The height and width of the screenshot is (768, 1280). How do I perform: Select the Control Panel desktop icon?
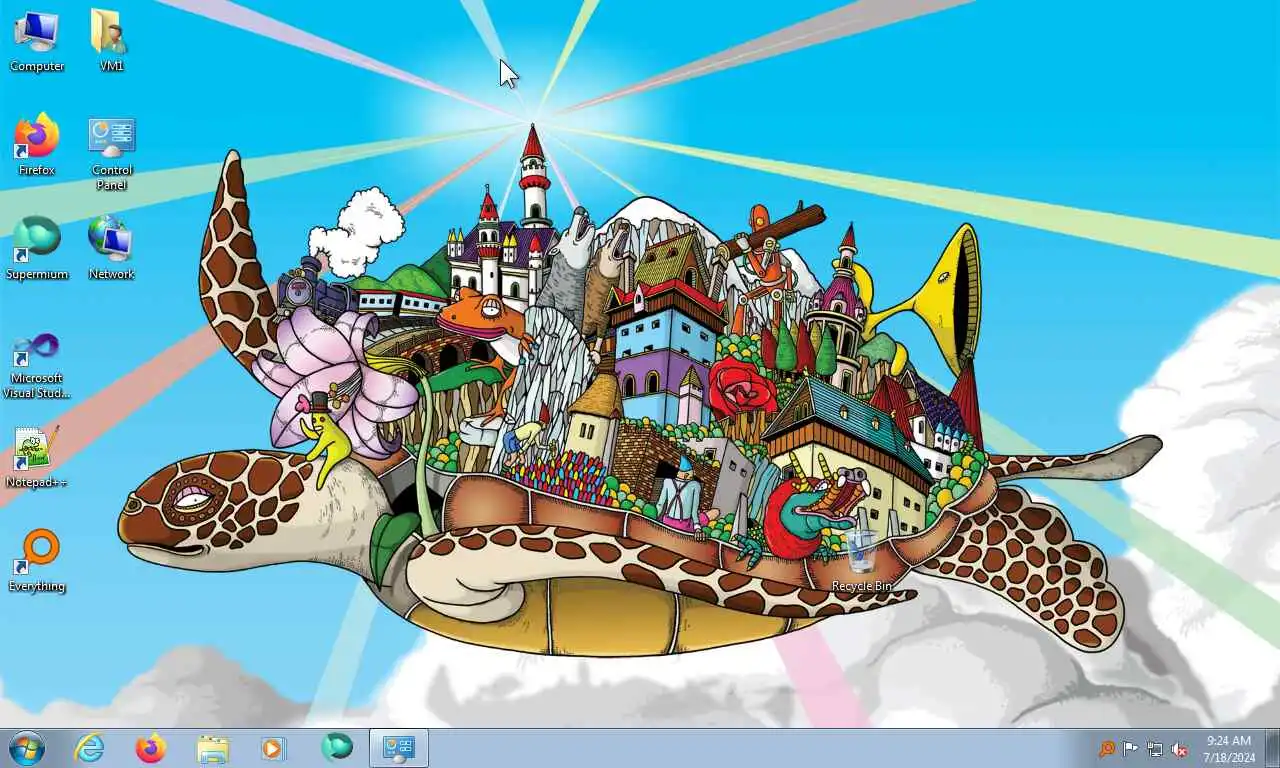[x=111, y=152]
